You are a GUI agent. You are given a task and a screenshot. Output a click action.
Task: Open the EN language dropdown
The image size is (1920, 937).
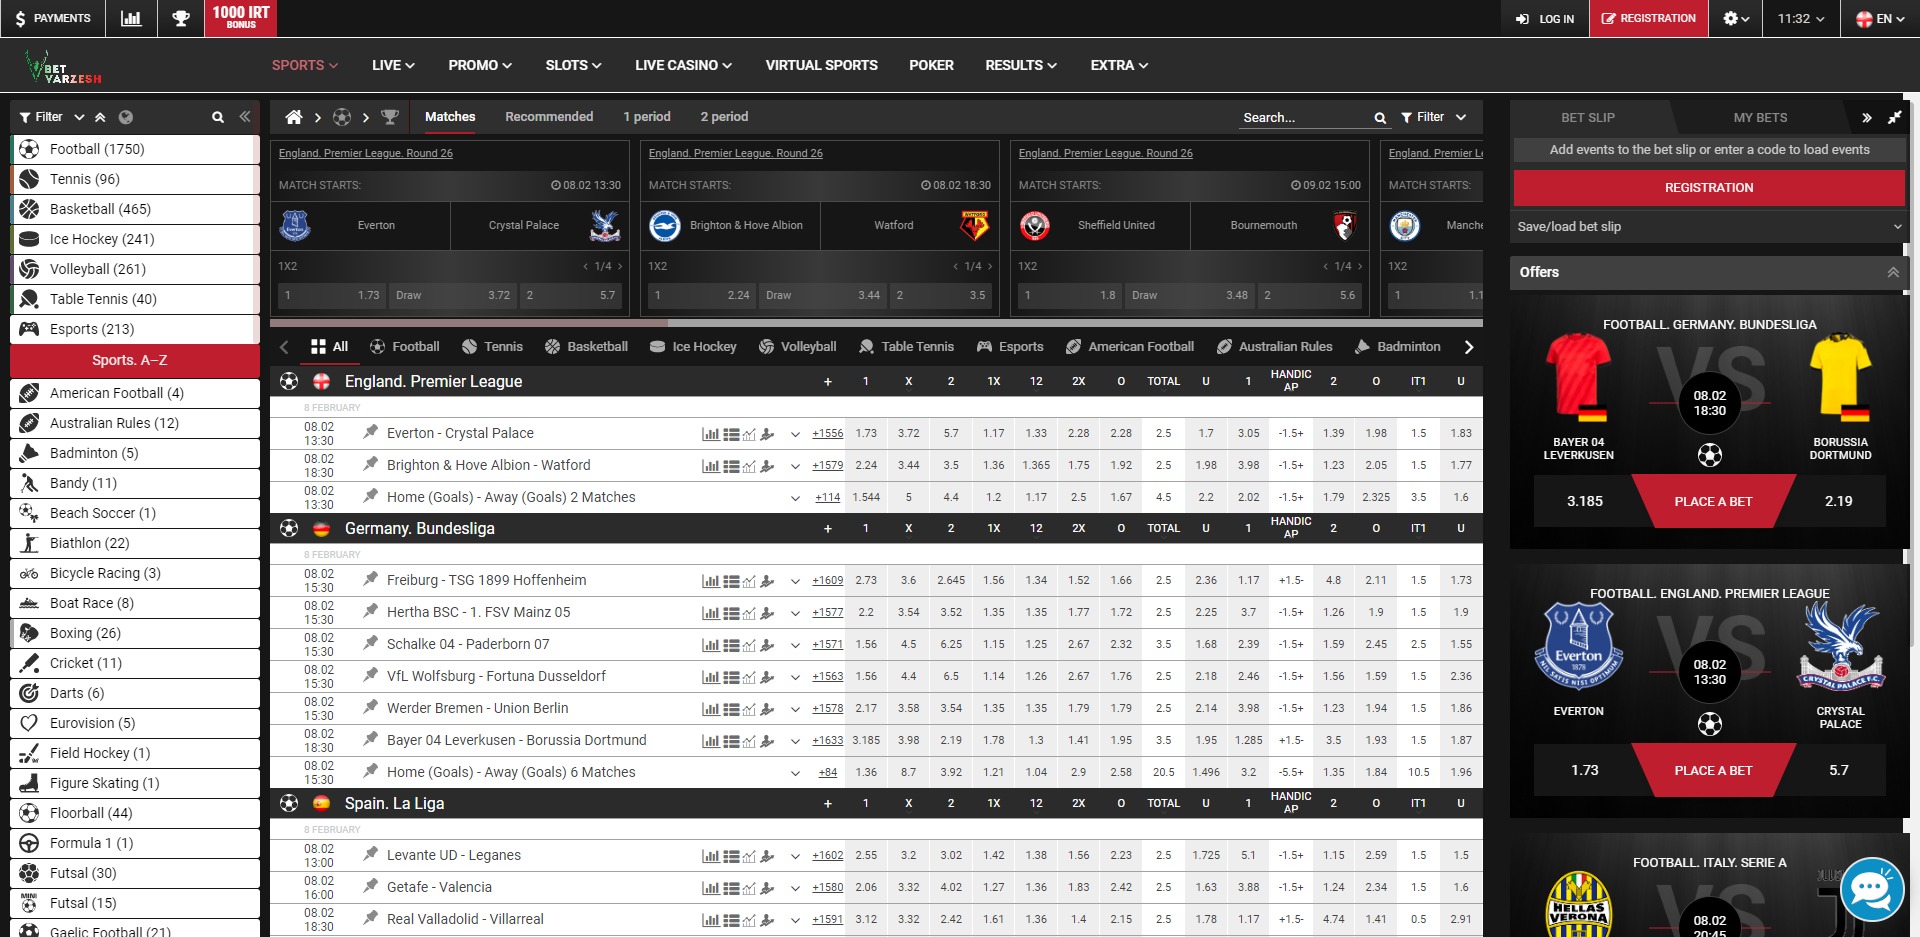tap(1880, 19)
